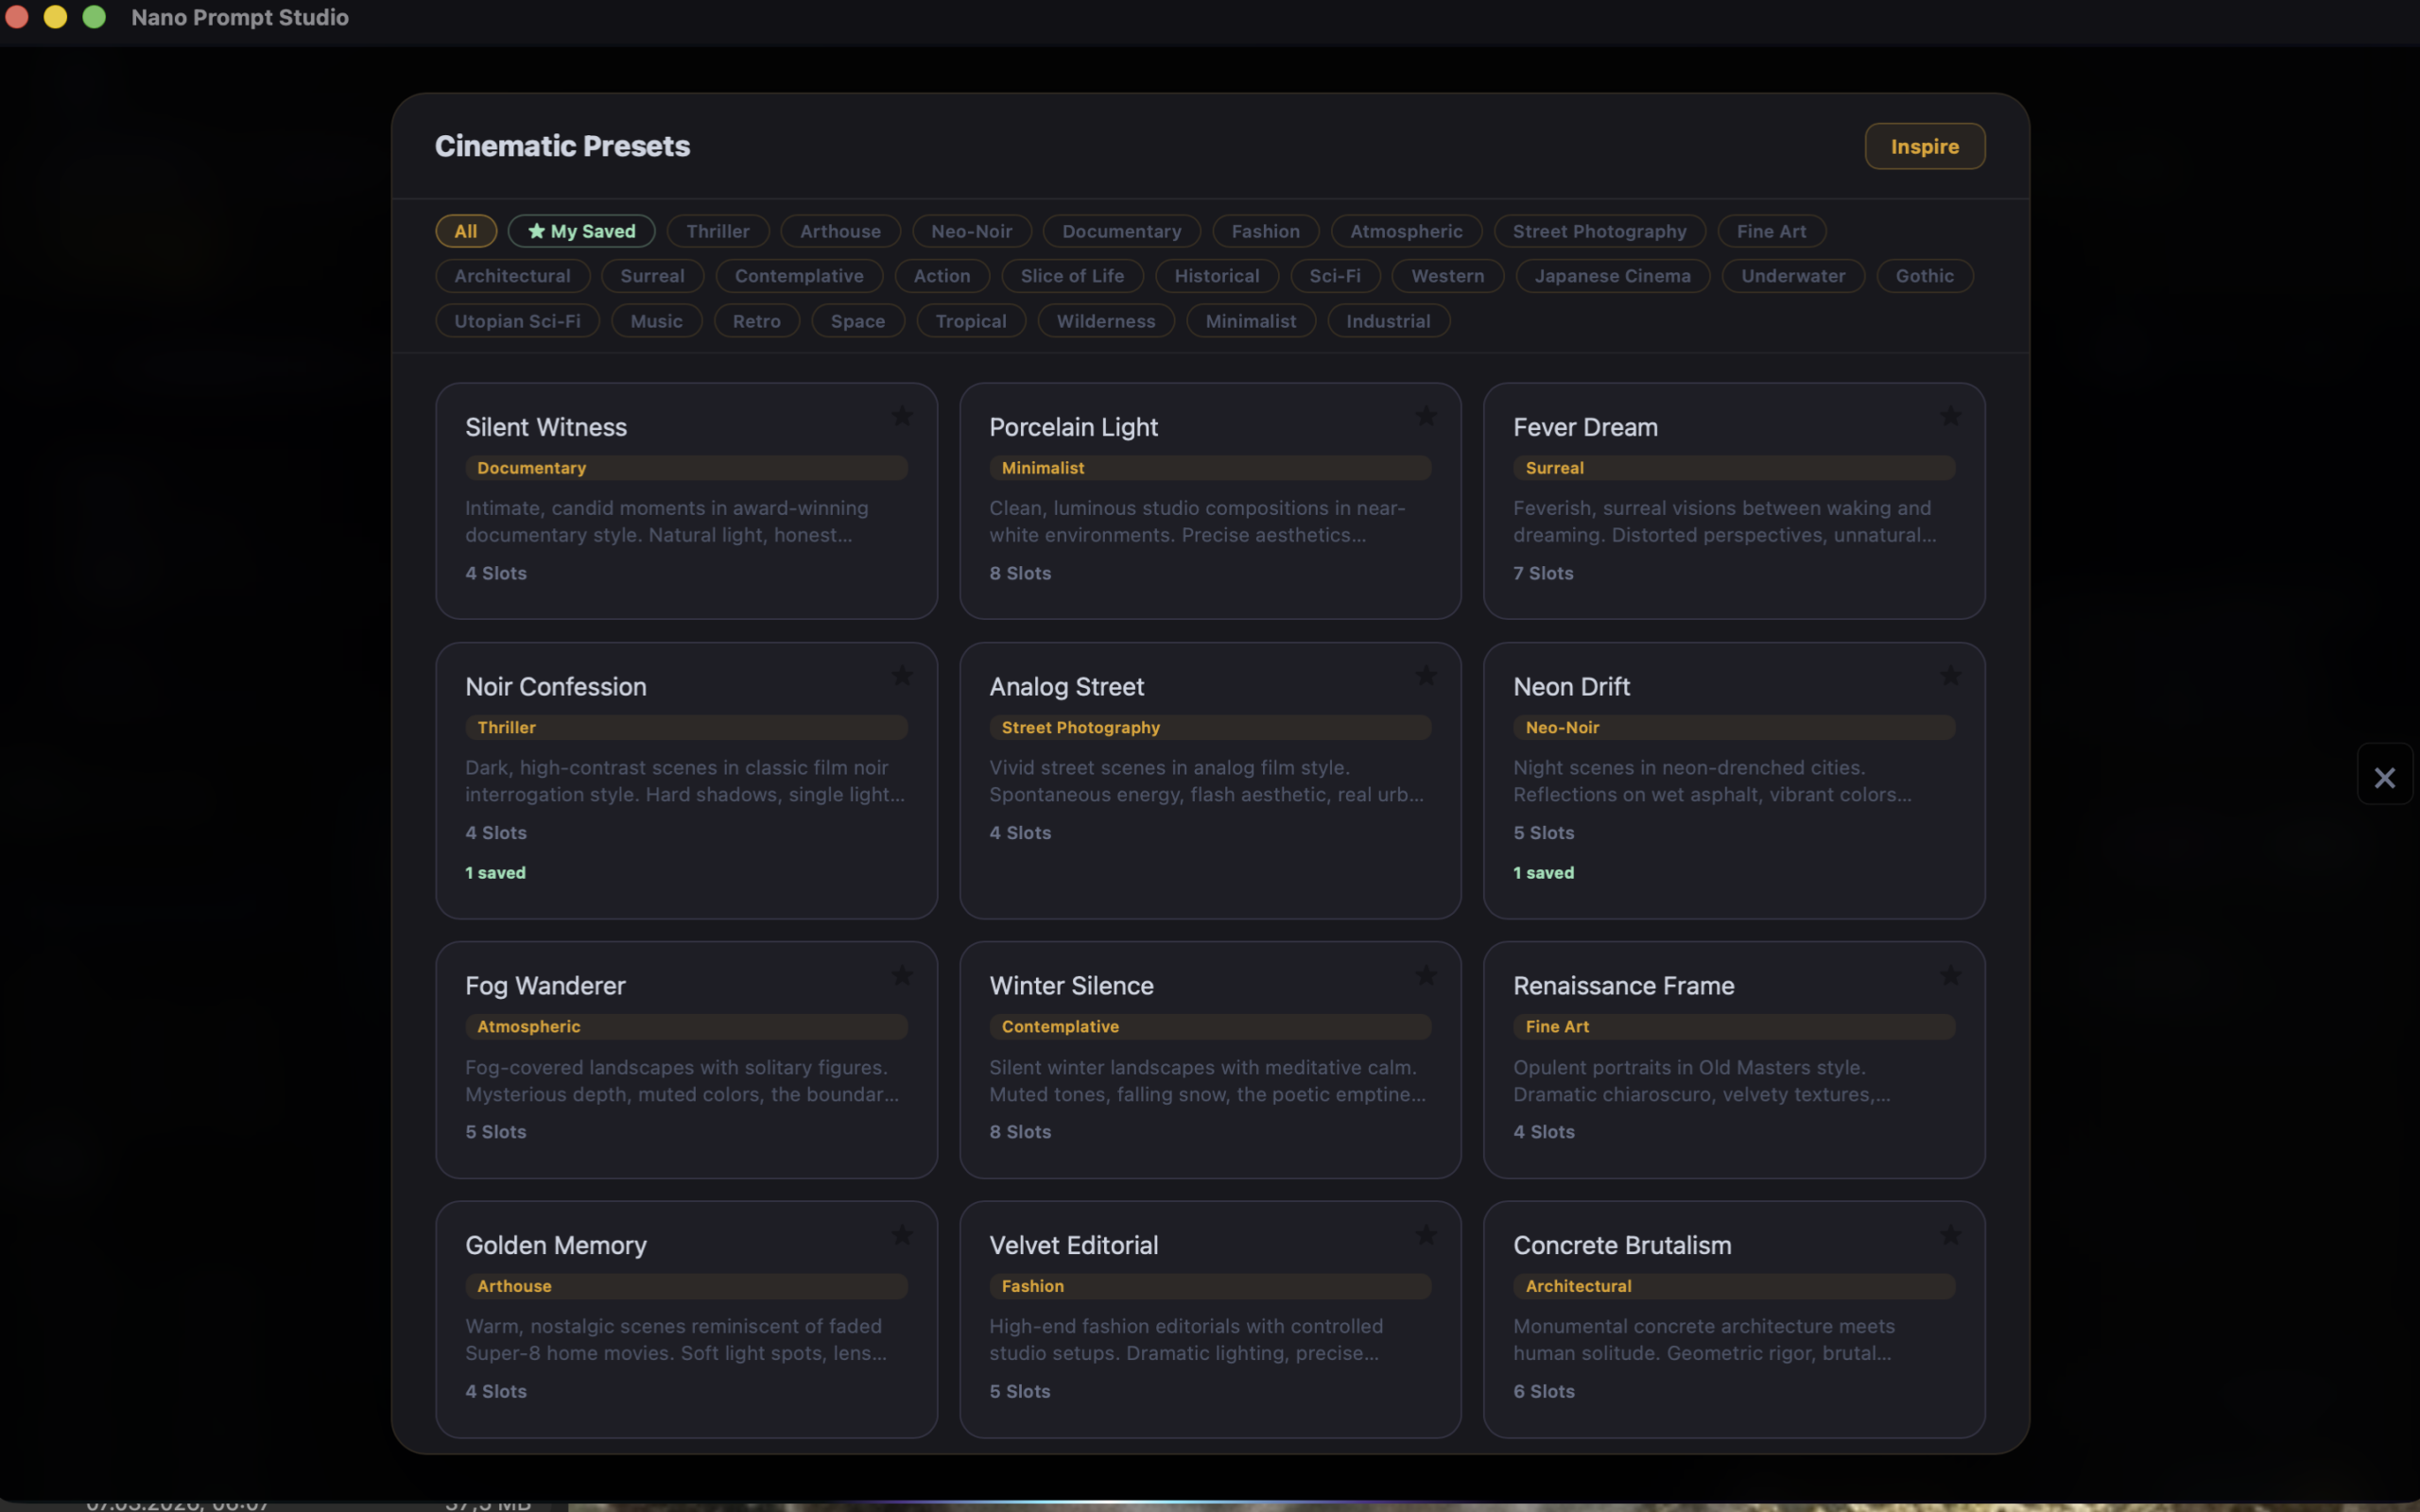Switch to the All filter tab
The width and height of the screenshot is (2420, 1512).
pos(466,231)
